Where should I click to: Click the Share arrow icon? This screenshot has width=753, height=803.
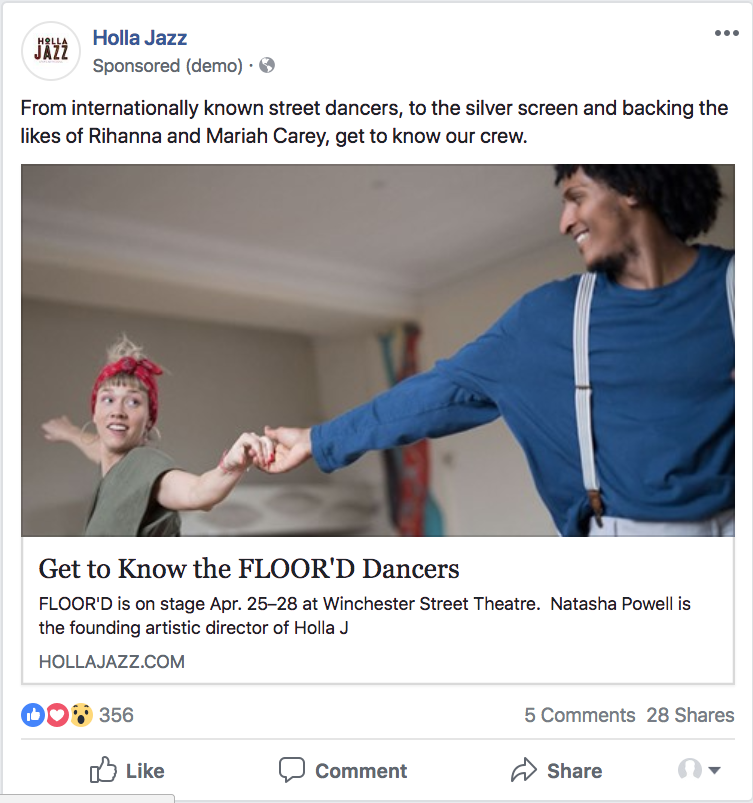(524, 770)
